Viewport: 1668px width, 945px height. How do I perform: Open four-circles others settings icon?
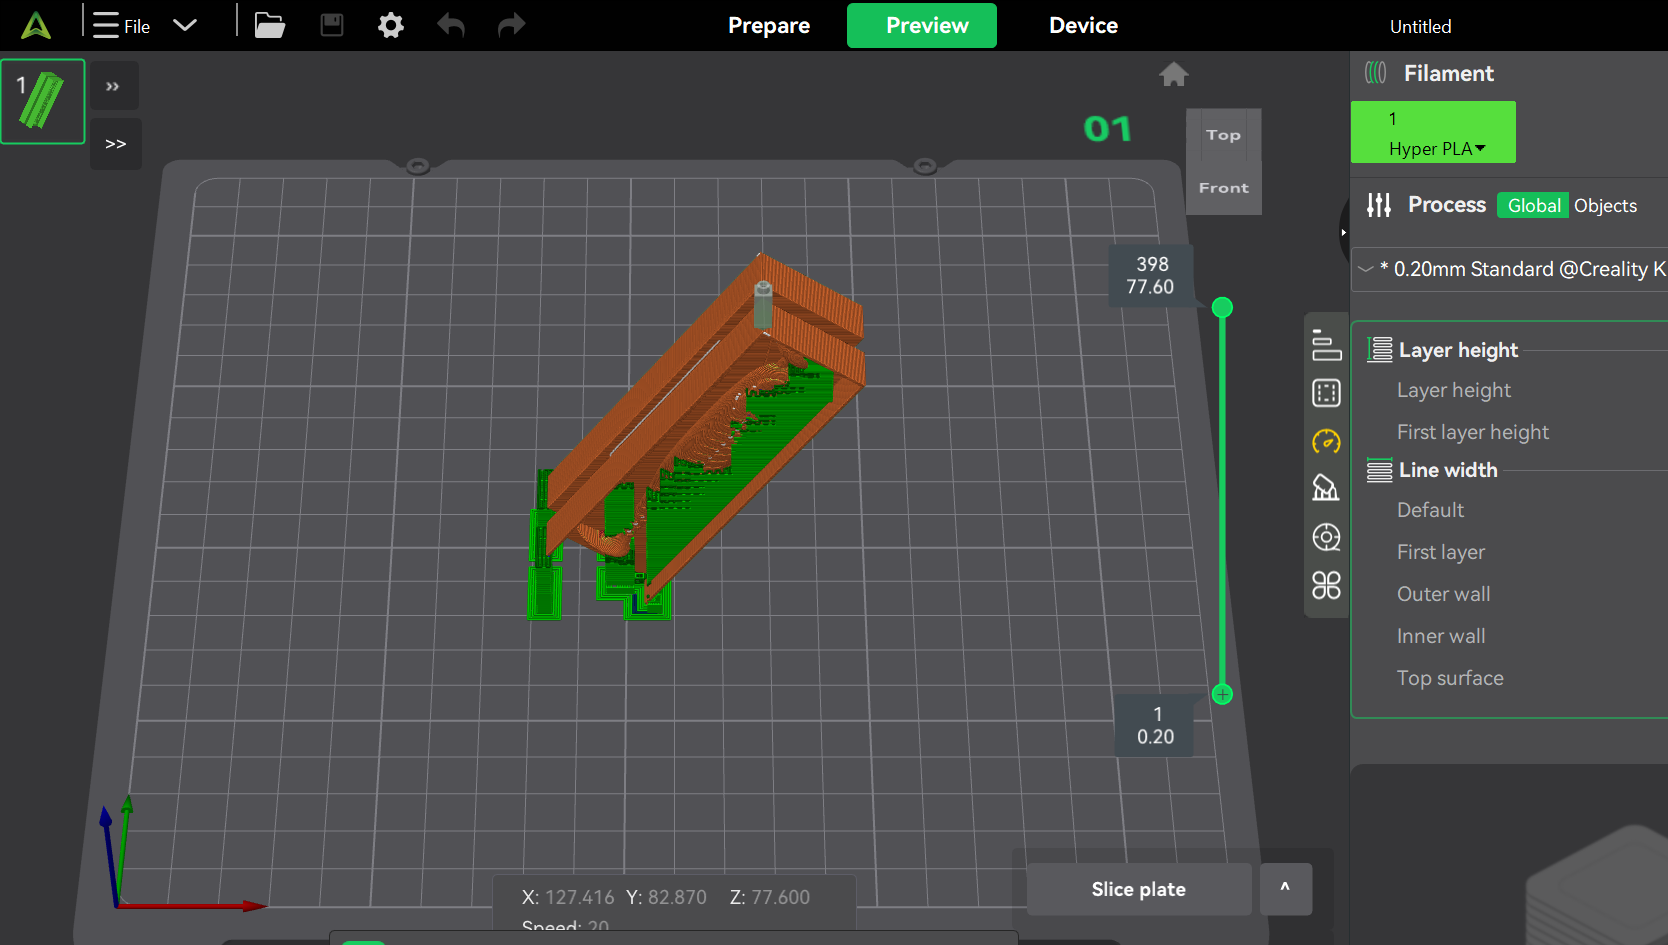(x=1326, y=585)
